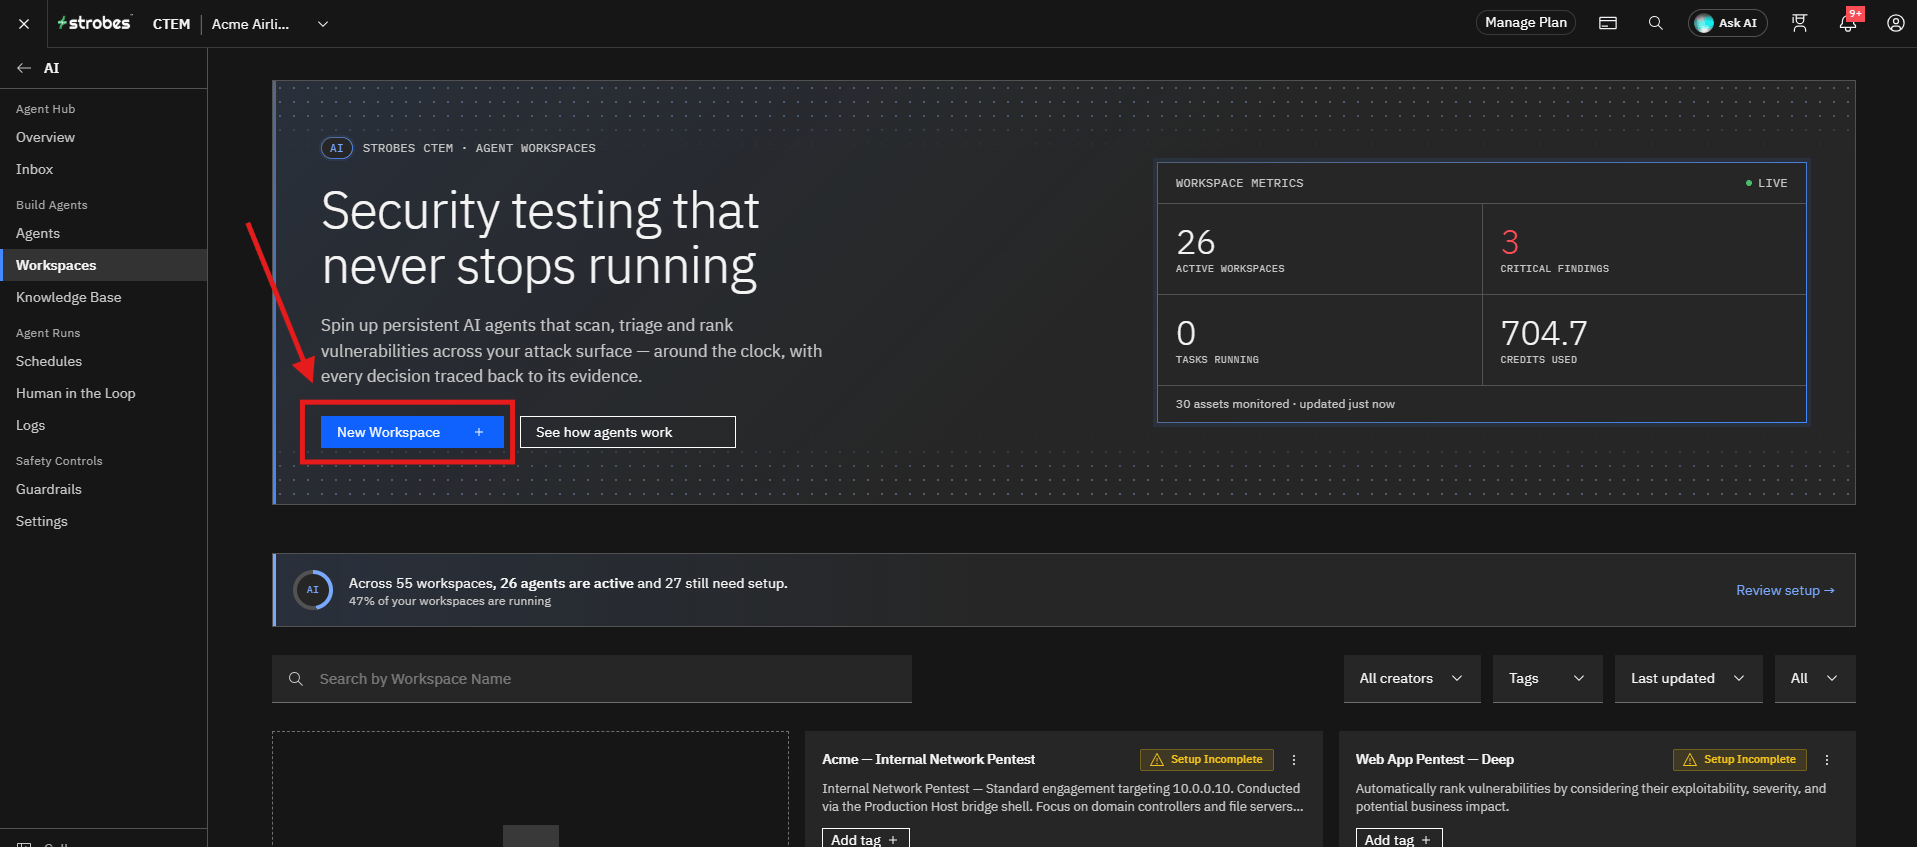Viewport: 1917px width, 847px height.
Task: Follow the Review setup link
Action: 1785,590
